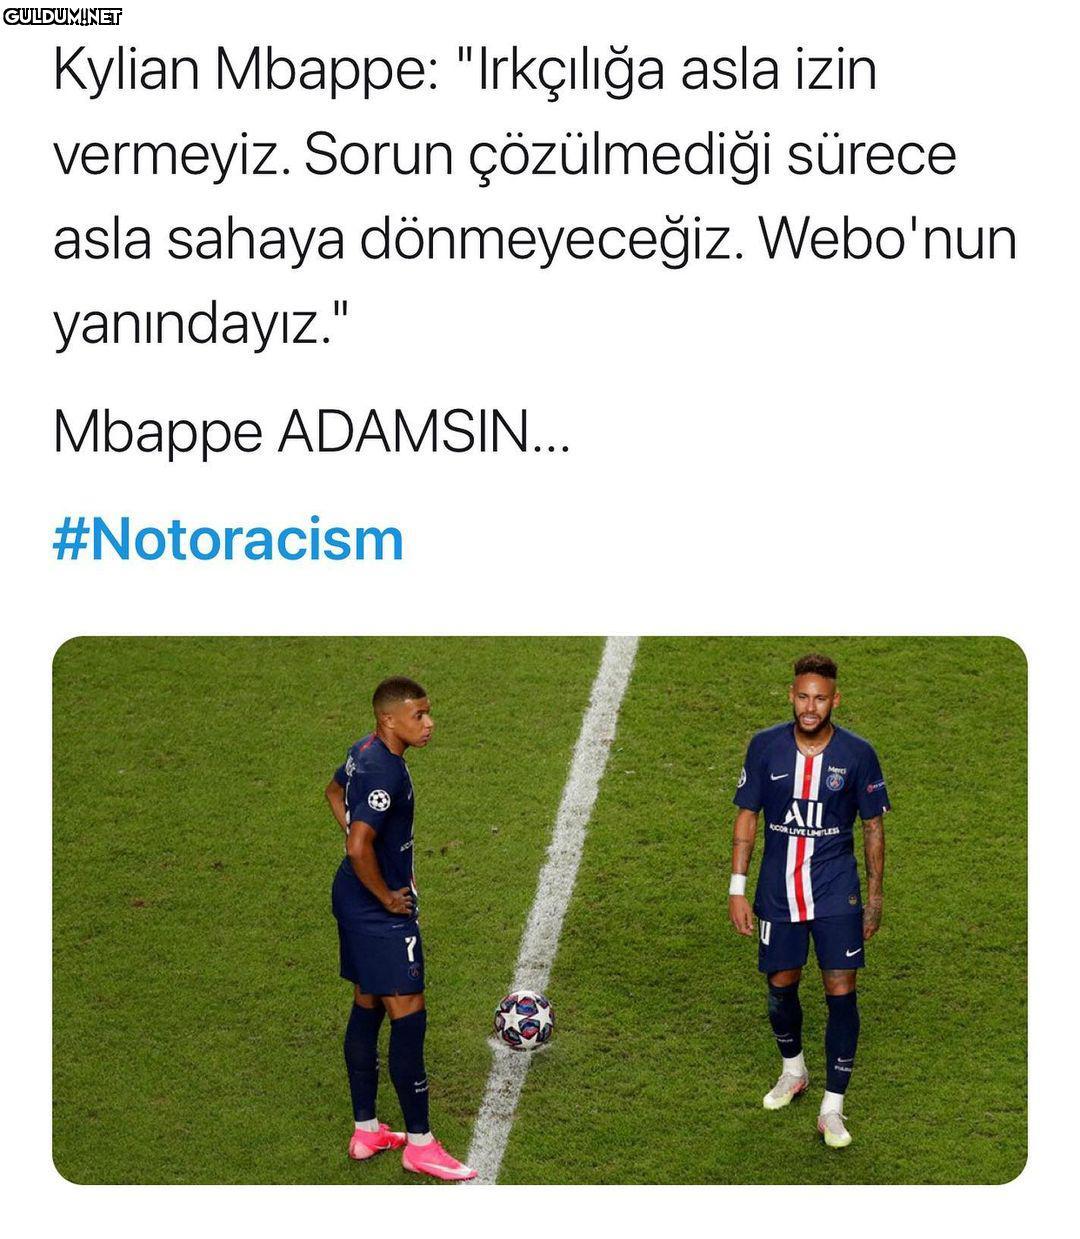
Task: Click the white boots of the right player
Action: [x=810, y=1107]
